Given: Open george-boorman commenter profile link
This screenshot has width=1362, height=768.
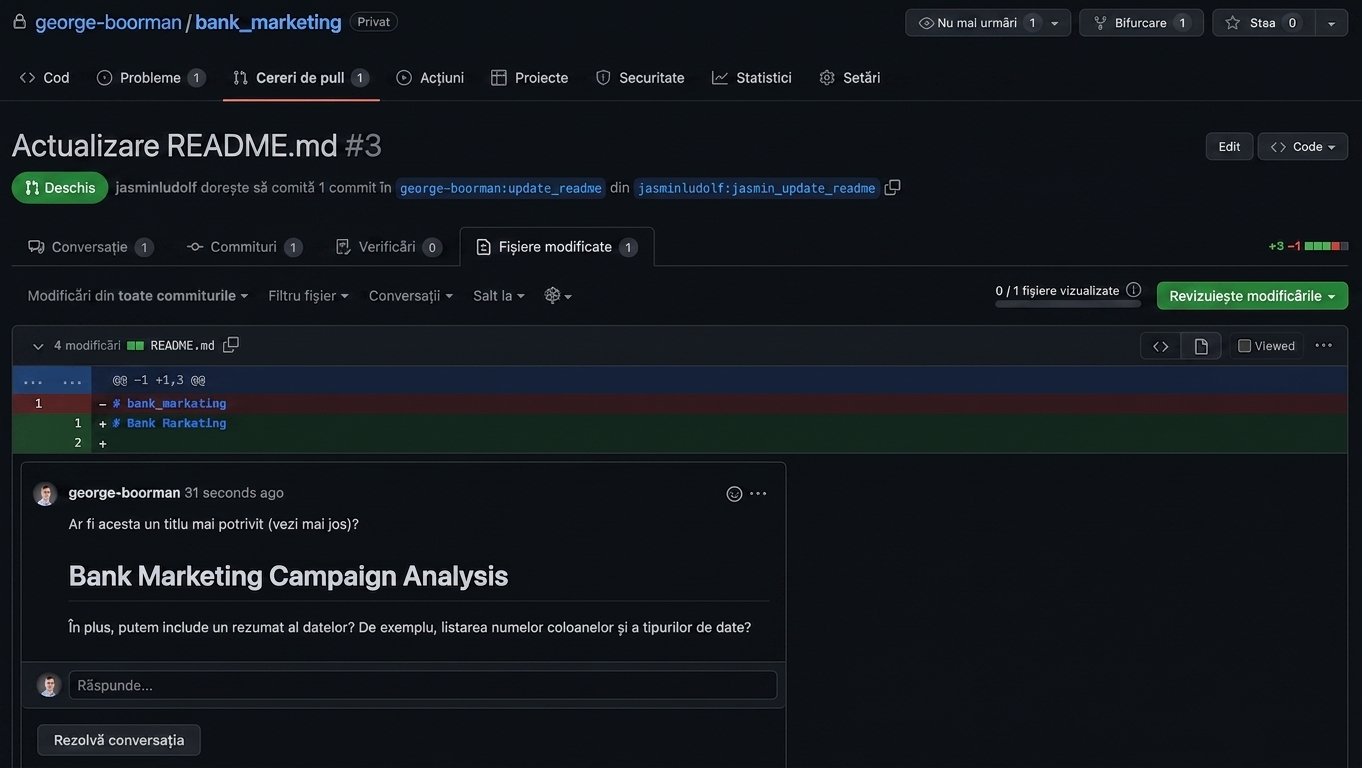Looking at the screenshot, I should 124,493.
